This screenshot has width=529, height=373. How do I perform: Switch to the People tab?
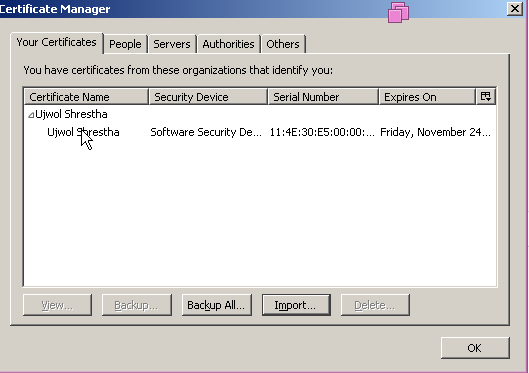(125, 44)
